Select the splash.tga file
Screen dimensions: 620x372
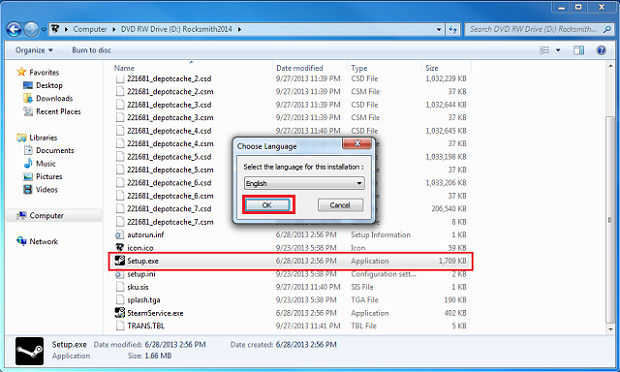point(144,300)
